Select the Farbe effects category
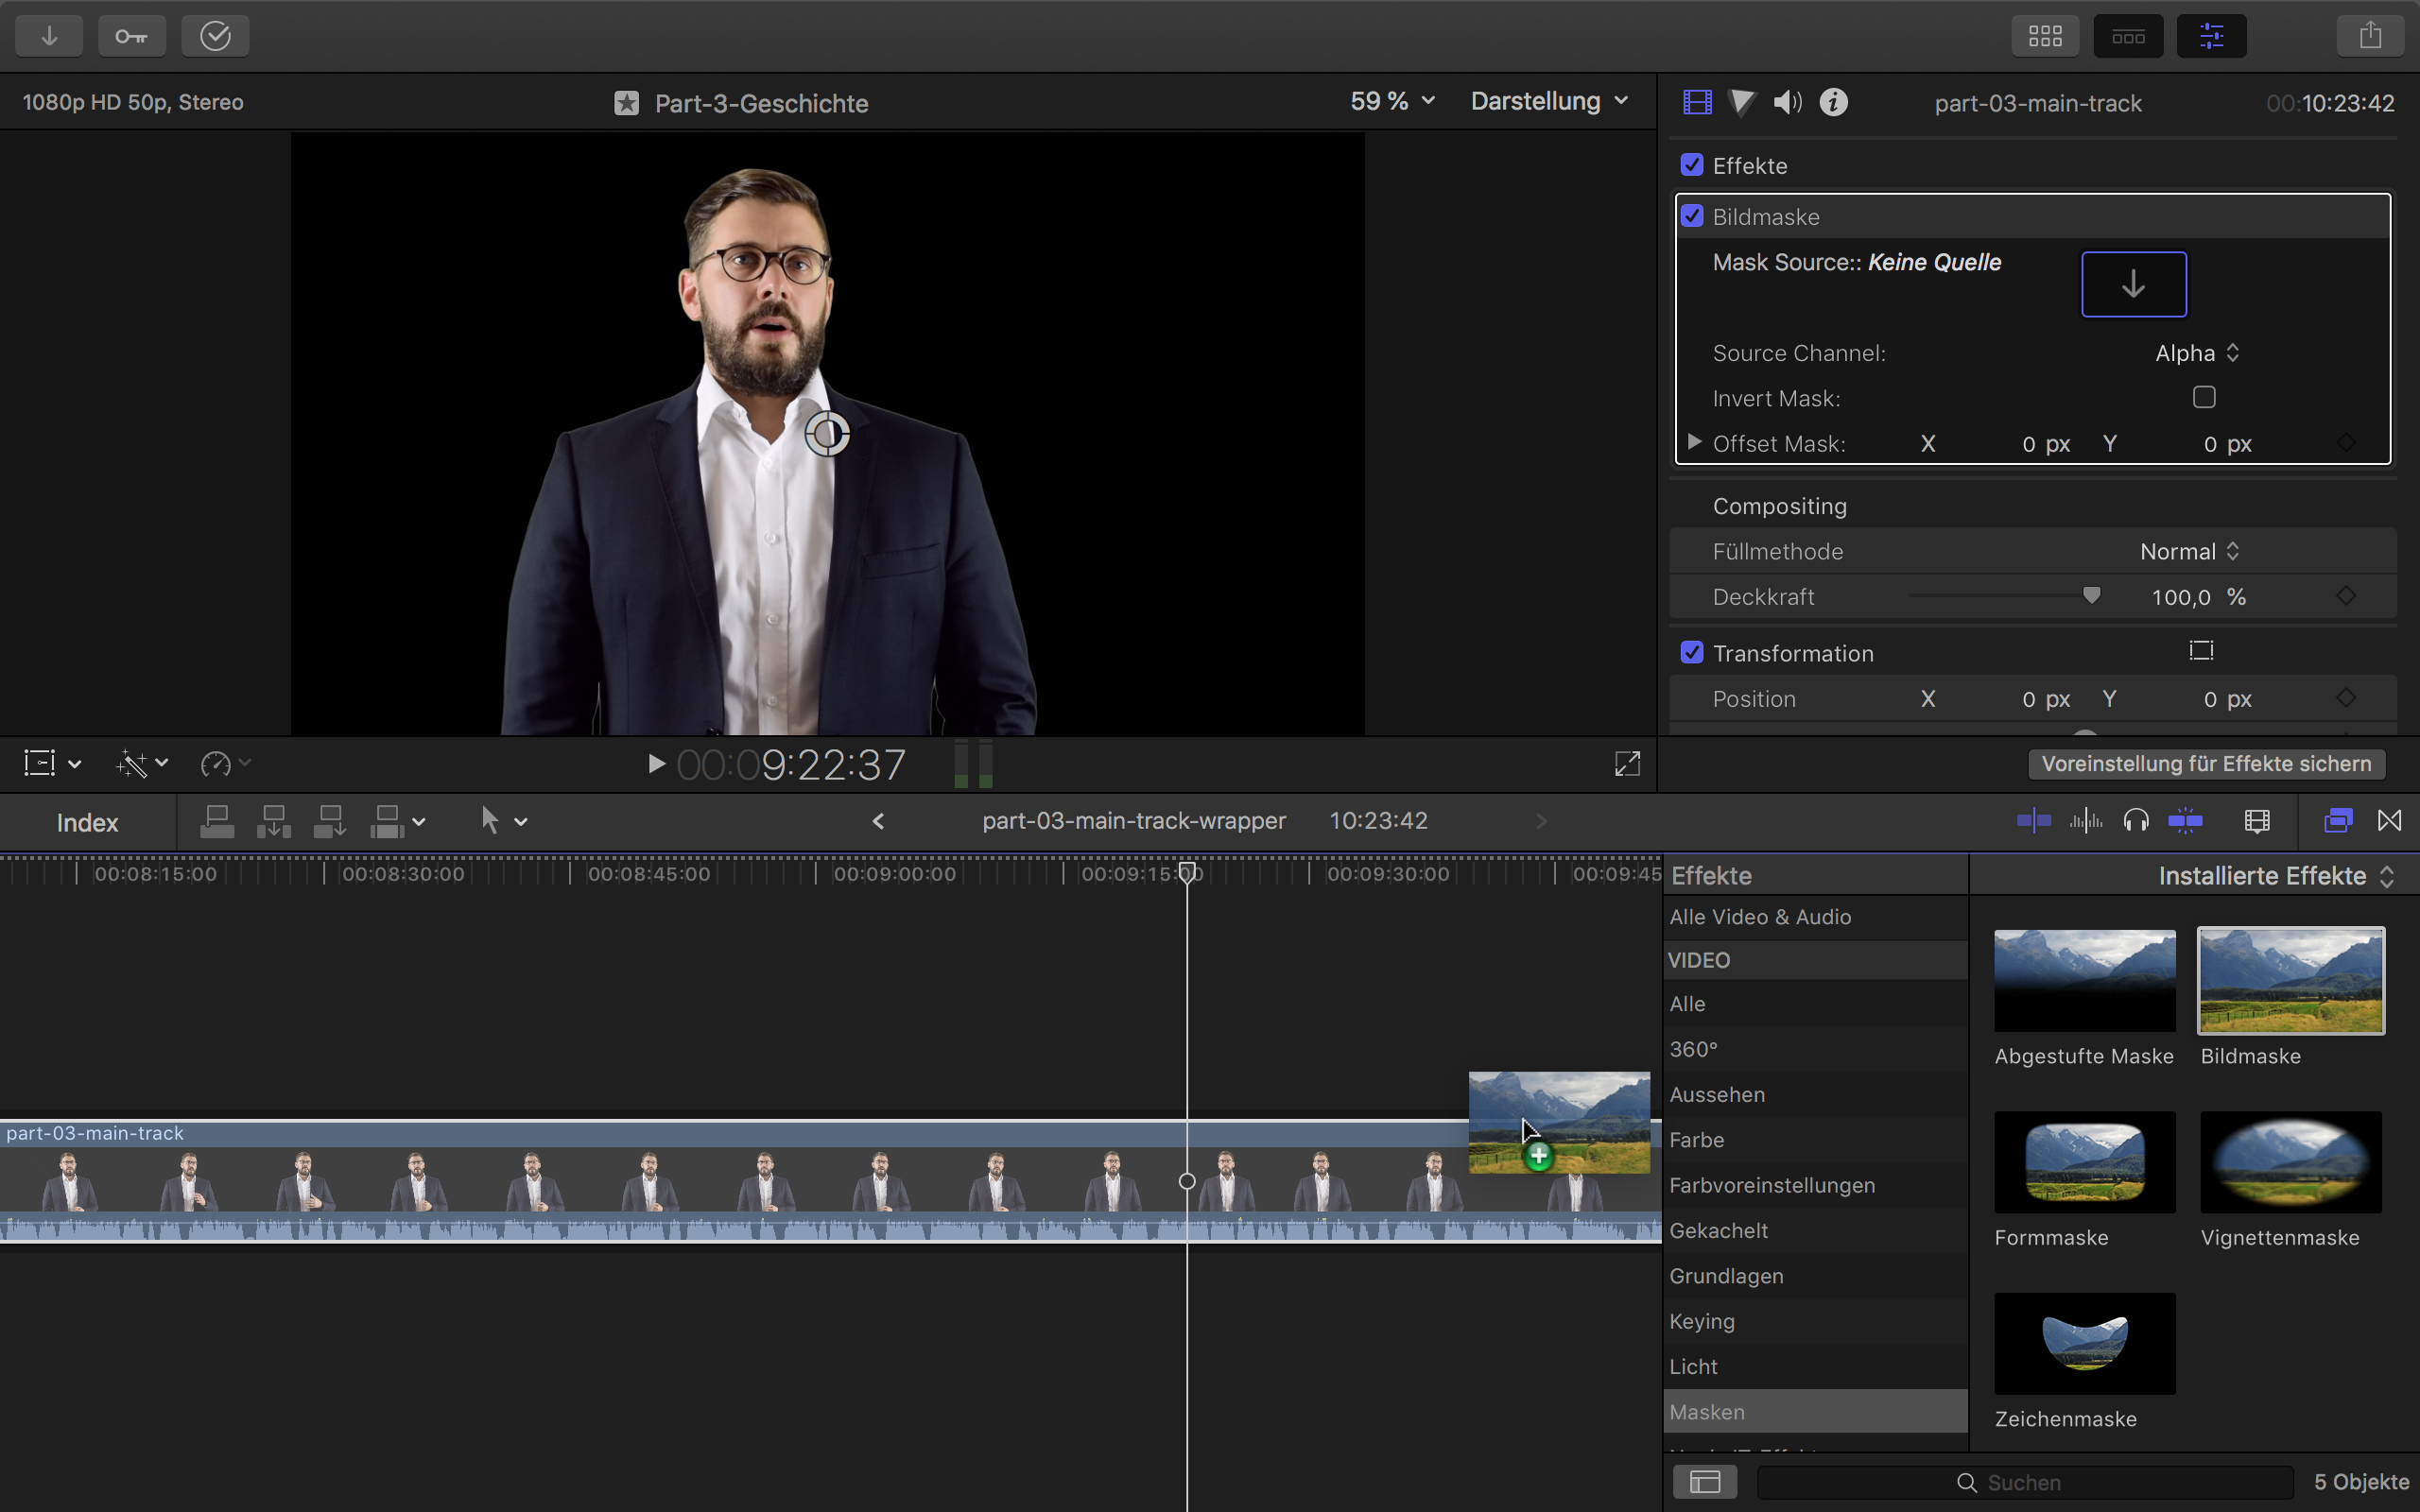2420x1512 pixels. [x=1814, y=1140]
